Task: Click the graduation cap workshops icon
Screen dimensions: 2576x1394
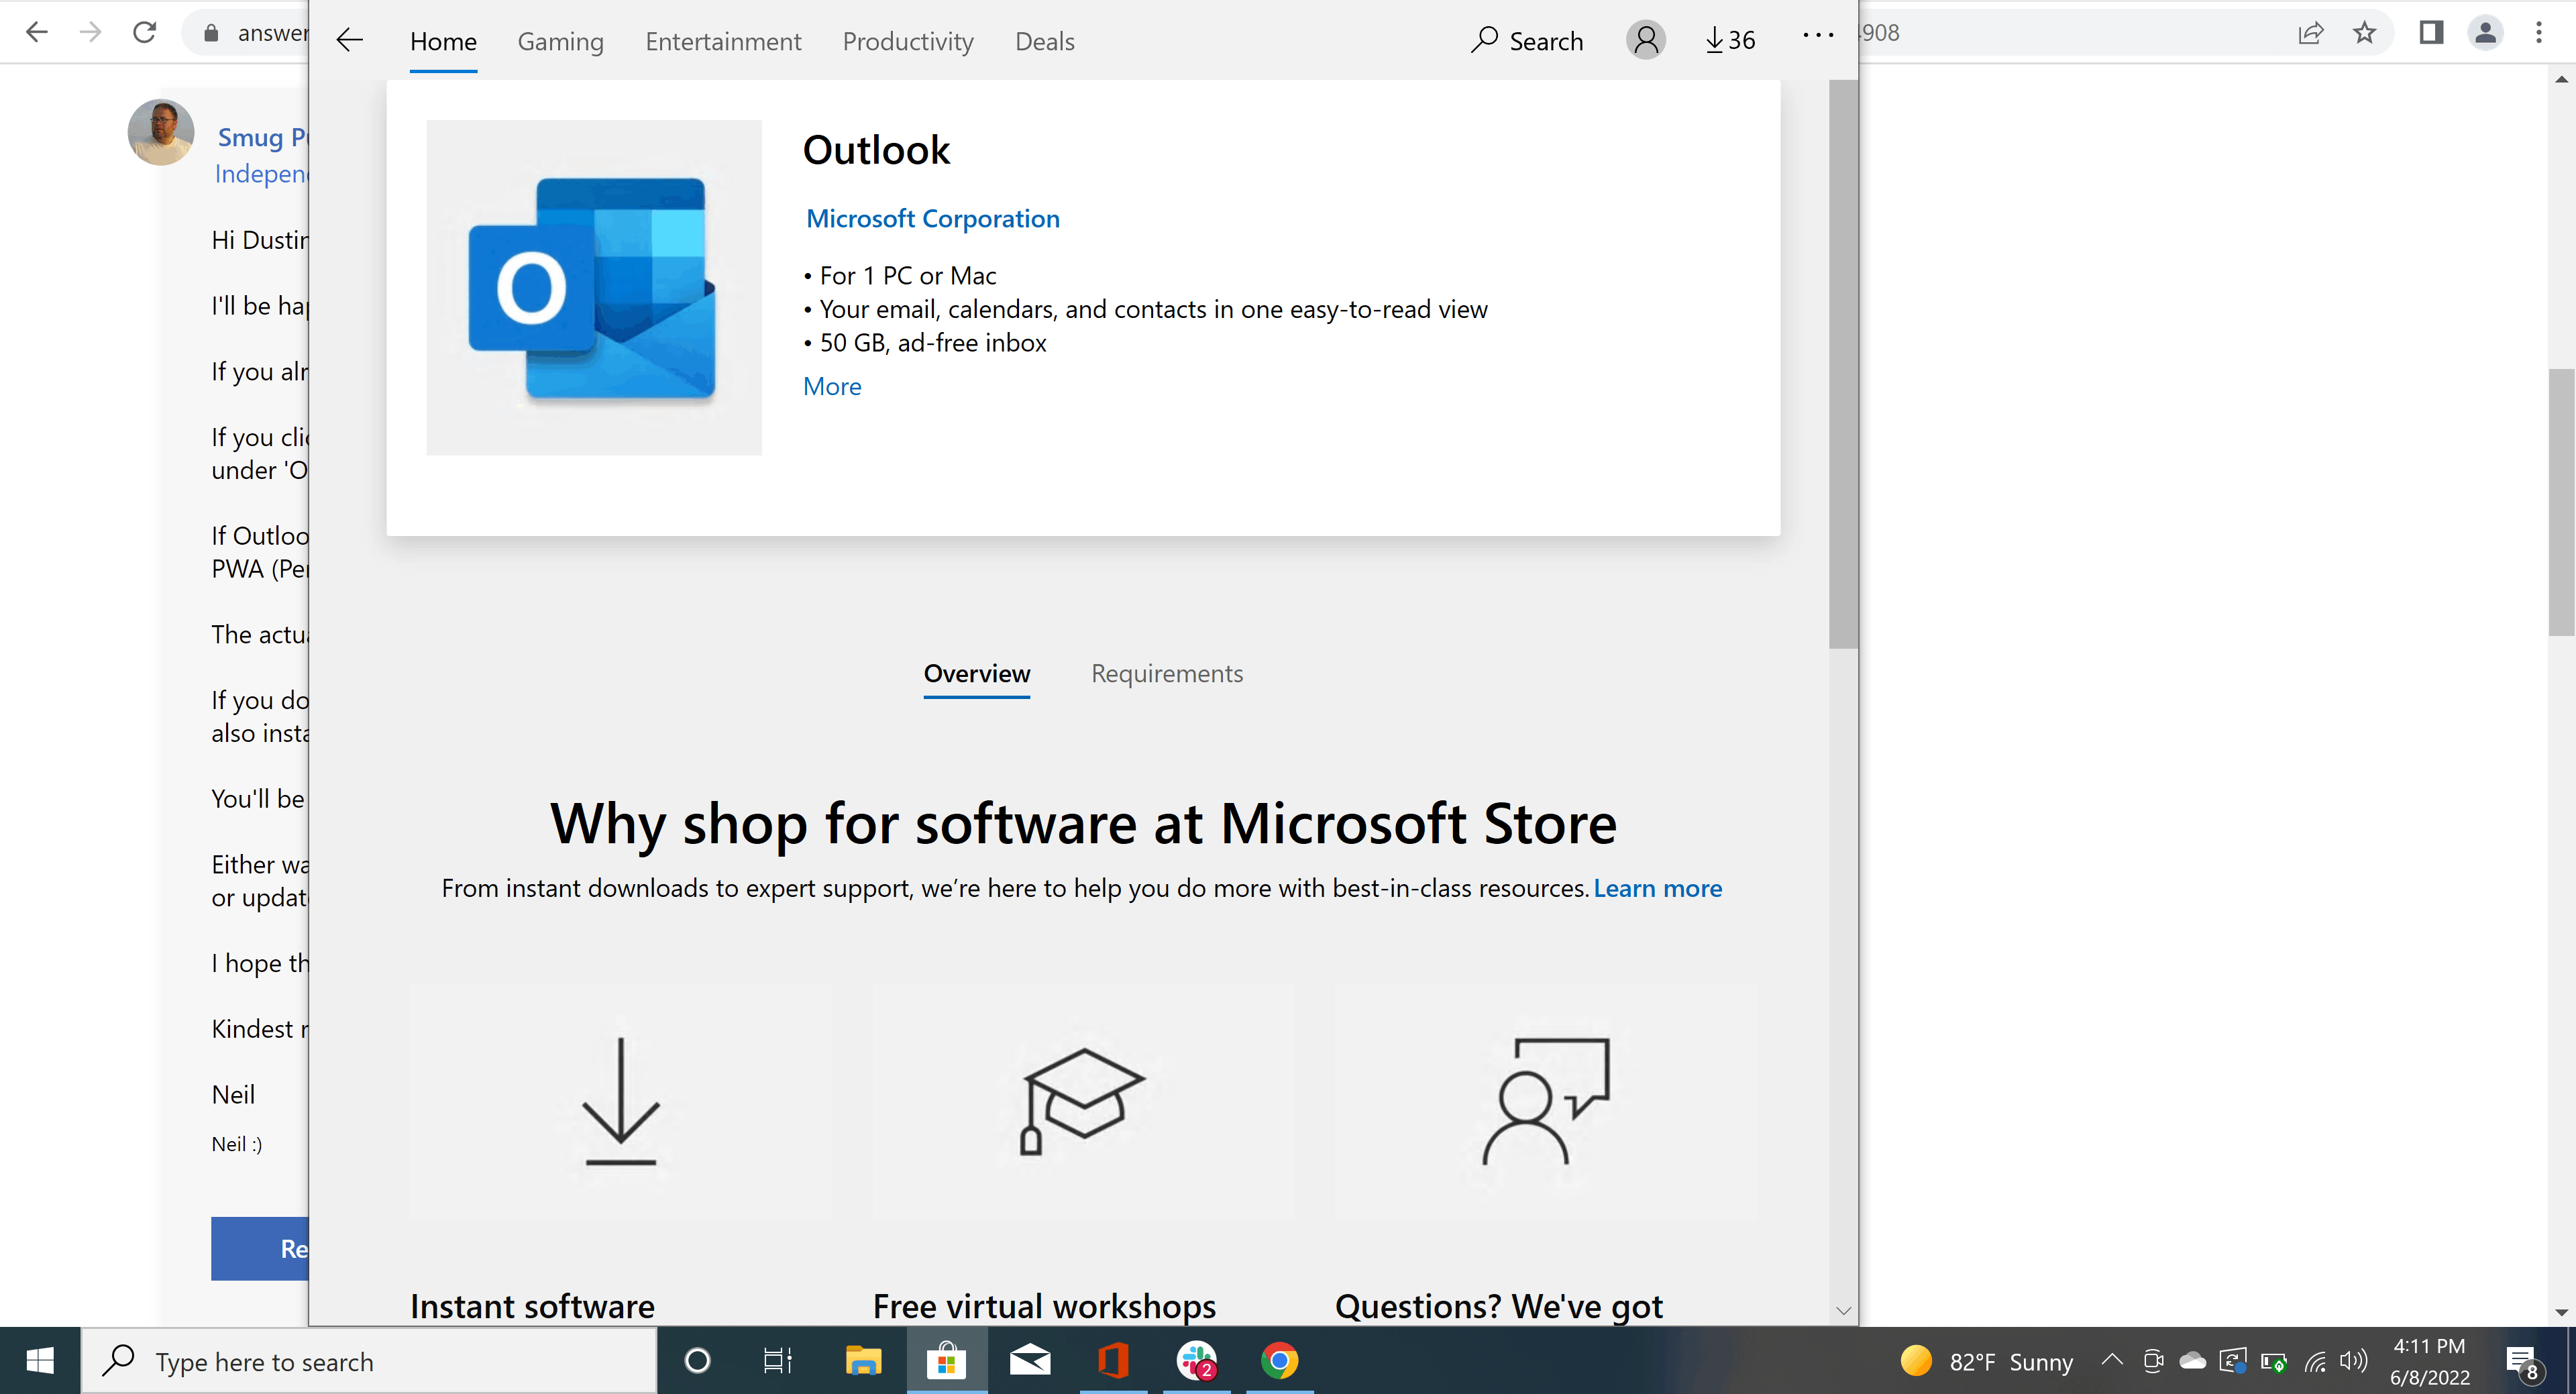Action: click(1083, 1101)
